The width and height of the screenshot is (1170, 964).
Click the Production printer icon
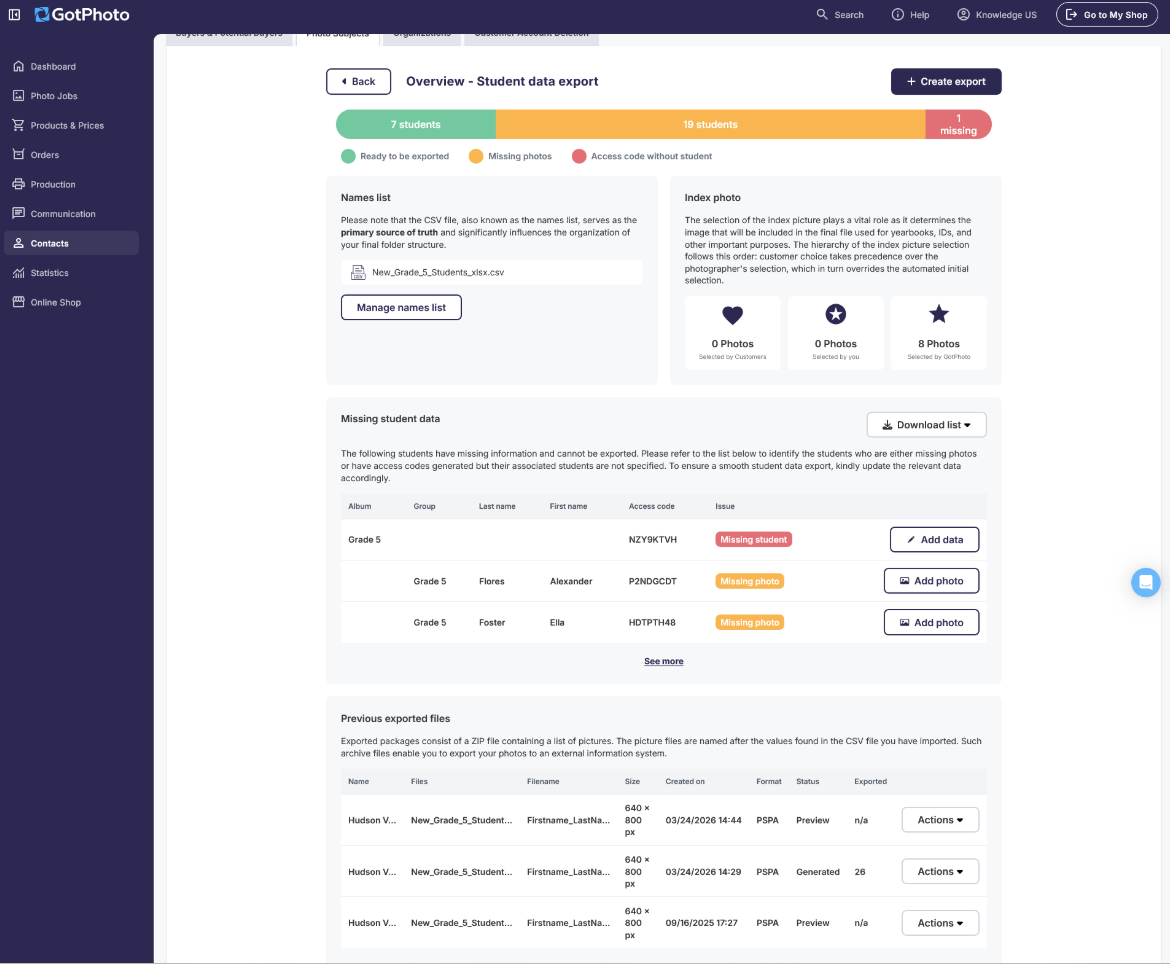(19, 184)
